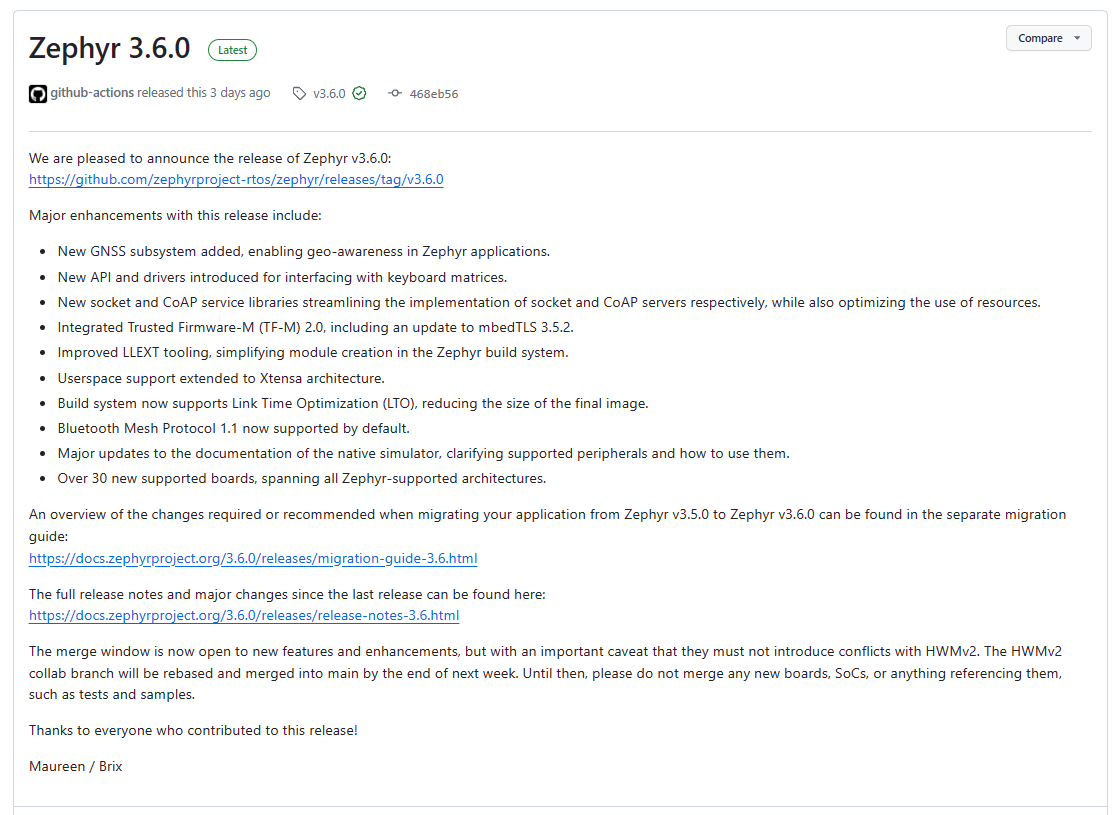Click 'Bluetooth Mesh Protocol 1.1' bullet text
The width and height of the screenshot is (1115, 815).
click(x=233, y=428)
